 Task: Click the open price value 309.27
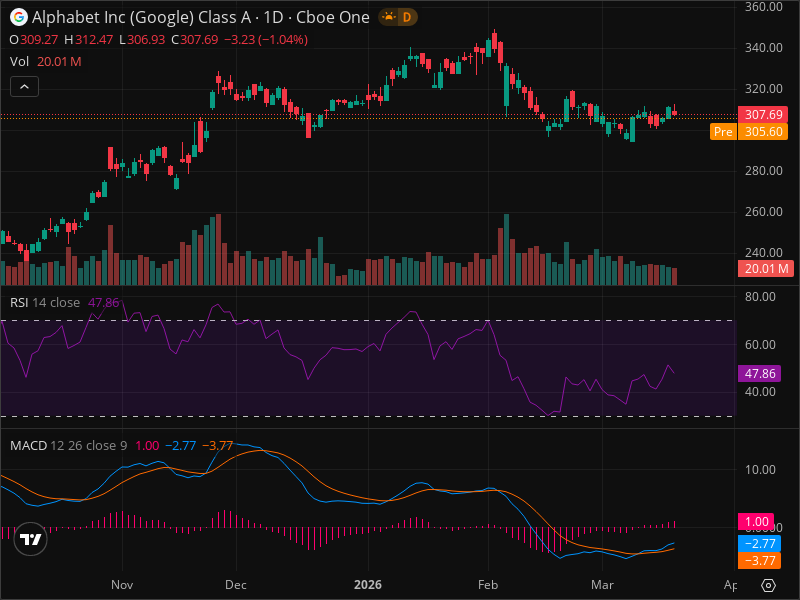tap(39, 40)
